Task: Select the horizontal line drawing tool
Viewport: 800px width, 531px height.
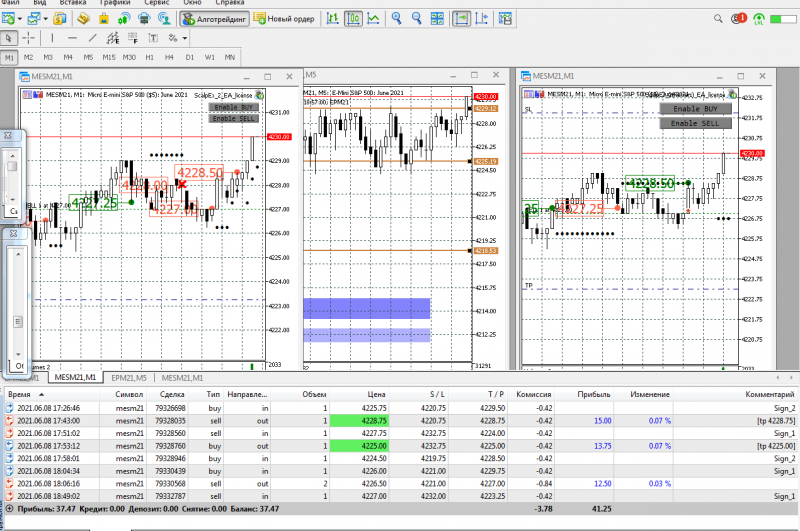Action: [x=72, y=38]
